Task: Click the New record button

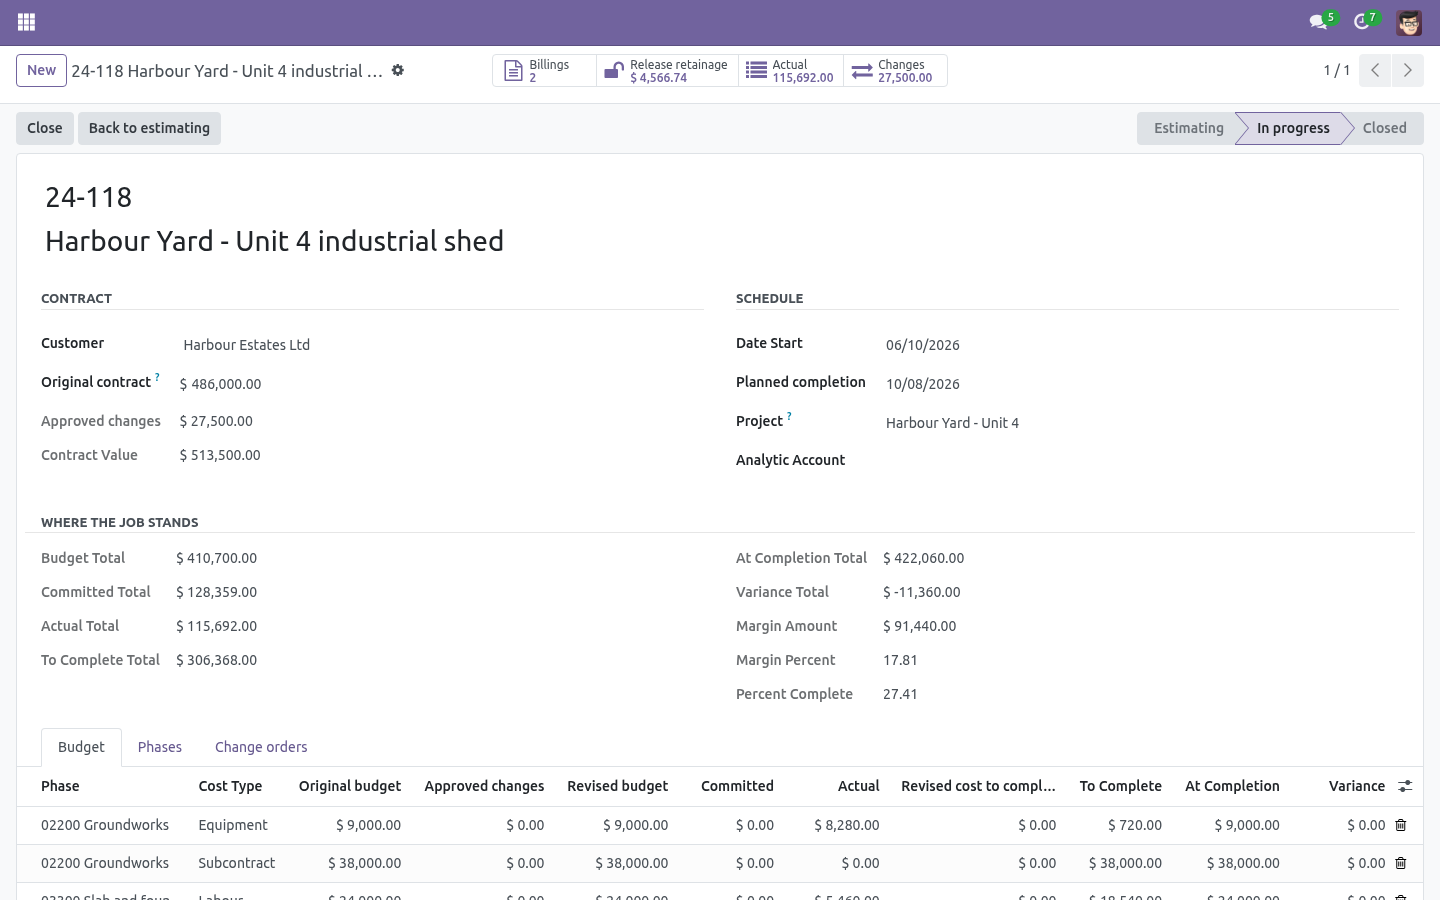Action: point(41,70)
